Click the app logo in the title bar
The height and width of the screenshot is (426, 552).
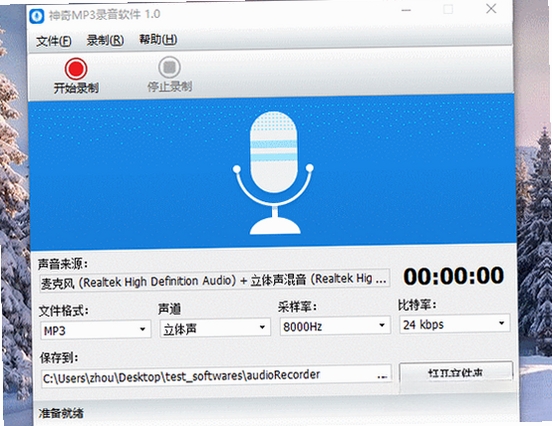click(37, 16)
